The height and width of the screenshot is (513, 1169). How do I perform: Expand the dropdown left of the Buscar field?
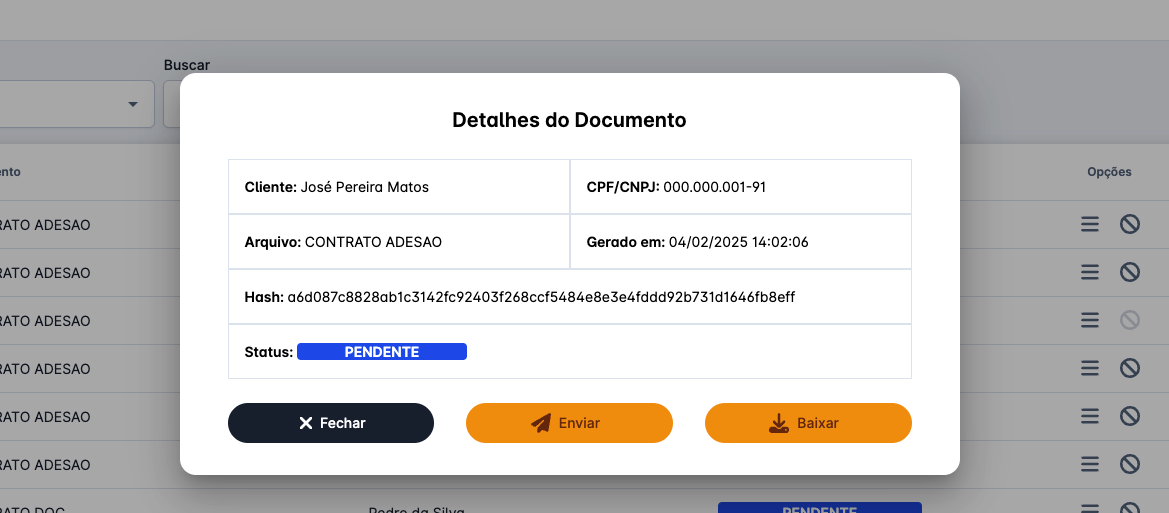pyautogui.click(x=132, y=105)
